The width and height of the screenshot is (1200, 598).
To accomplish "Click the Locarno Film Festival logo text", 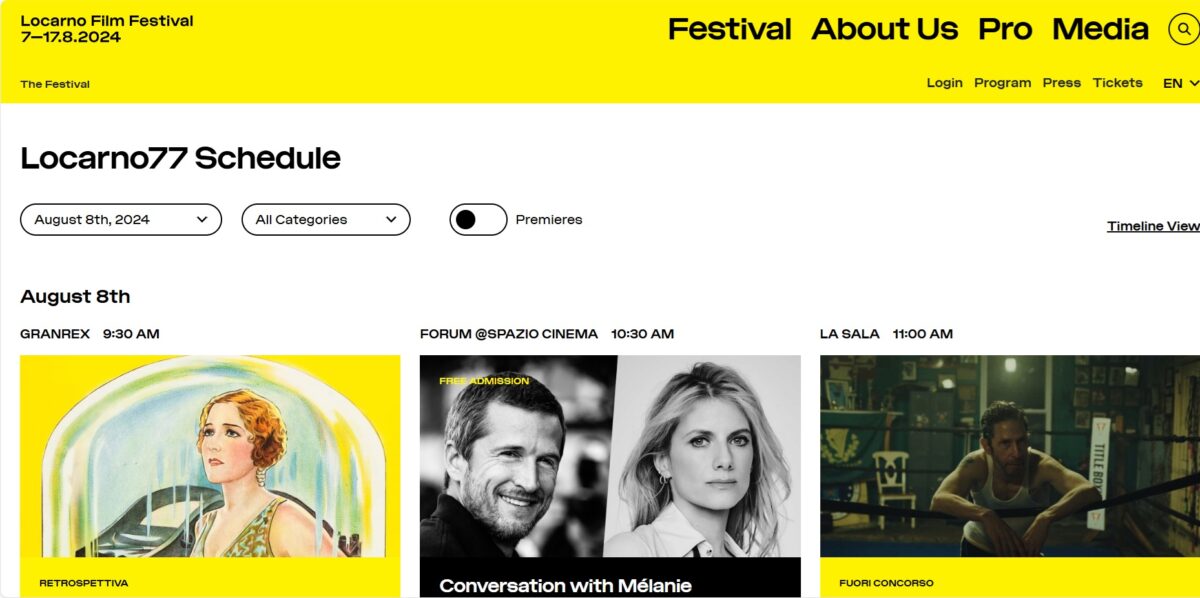I will 107,29.
